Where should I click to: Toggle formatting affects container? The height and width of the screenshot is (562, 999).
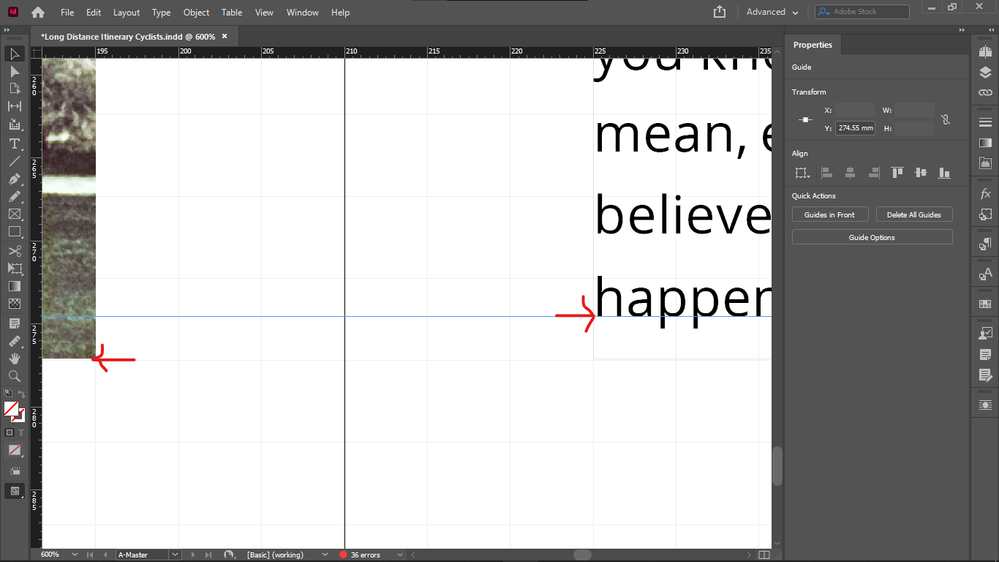click(9, 432)
